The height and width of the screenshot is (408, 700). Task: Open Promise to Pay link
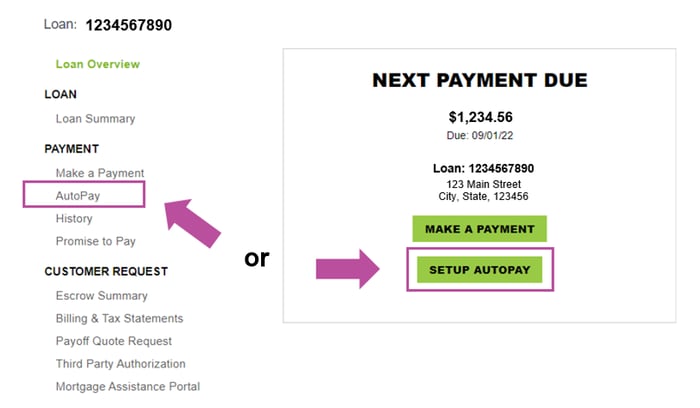point(96,241)
